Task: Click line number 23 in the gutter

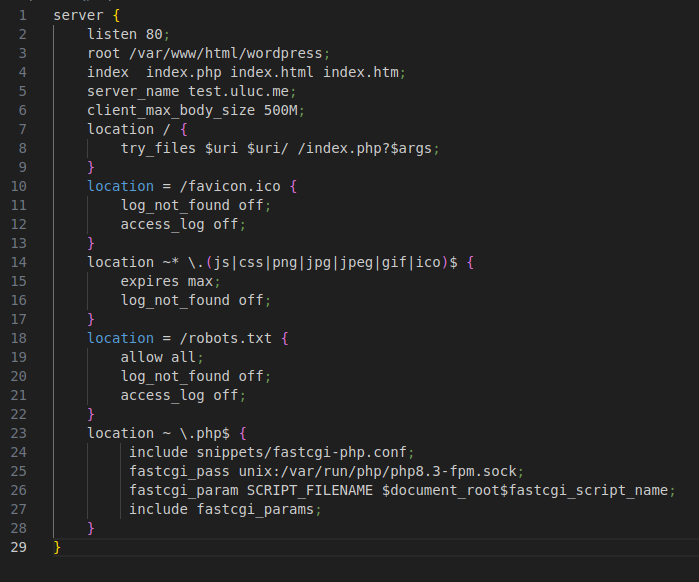Action: (19, 434)
